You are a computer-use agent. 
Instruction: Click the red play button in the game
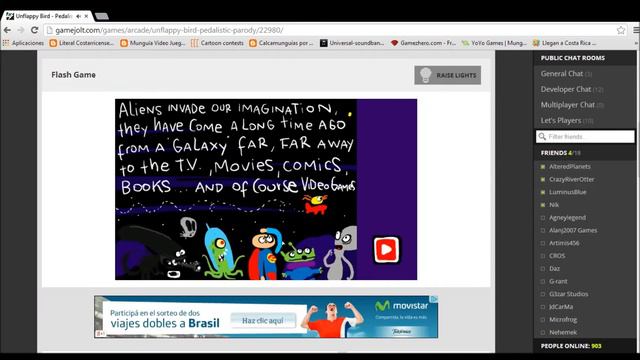click(386, 249)
